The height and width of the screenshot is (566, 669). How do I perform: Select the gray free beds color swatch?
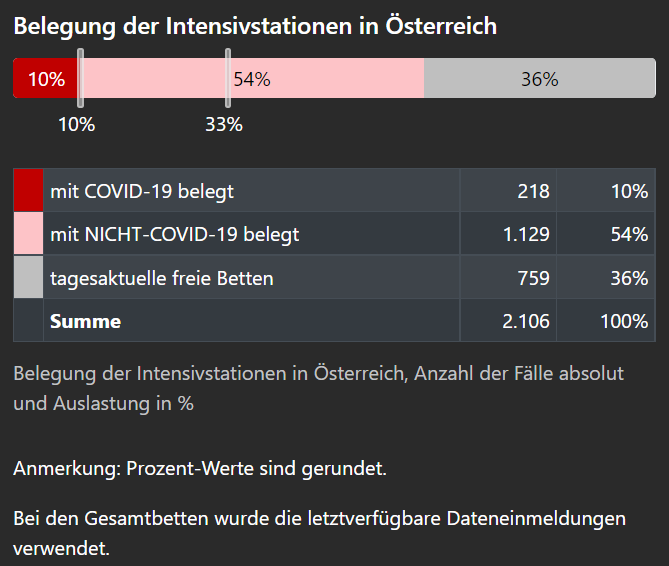click(x=29, y=277)
